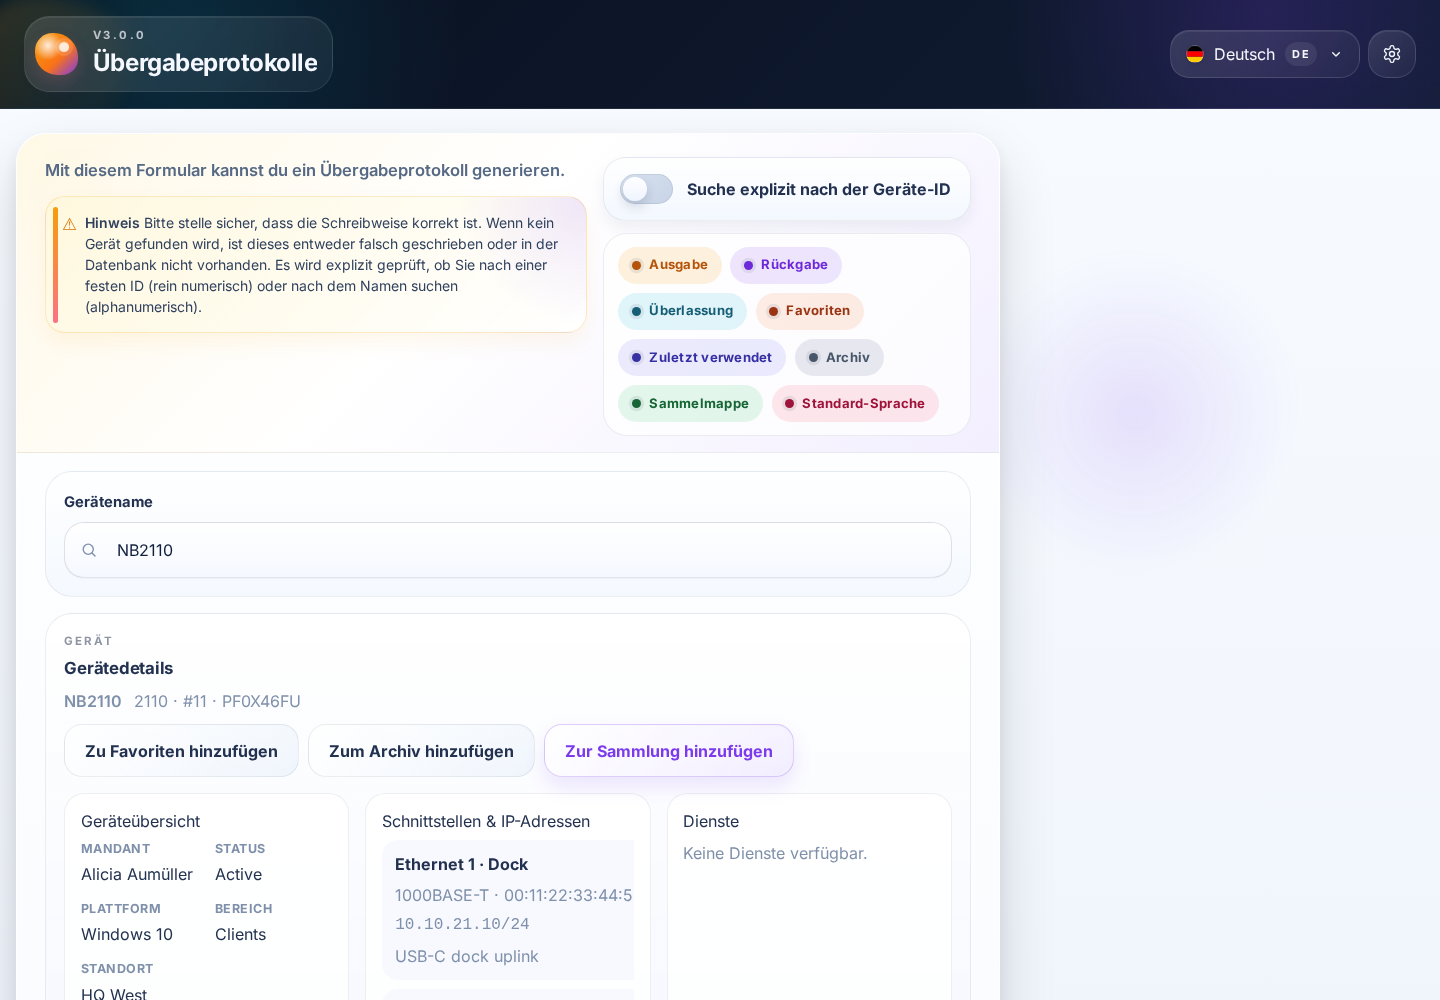This screenshot has height=1000, width=1440.
Task: Click 'Zum Archiv hinzufügen' button
Action: tap(421, 751)
